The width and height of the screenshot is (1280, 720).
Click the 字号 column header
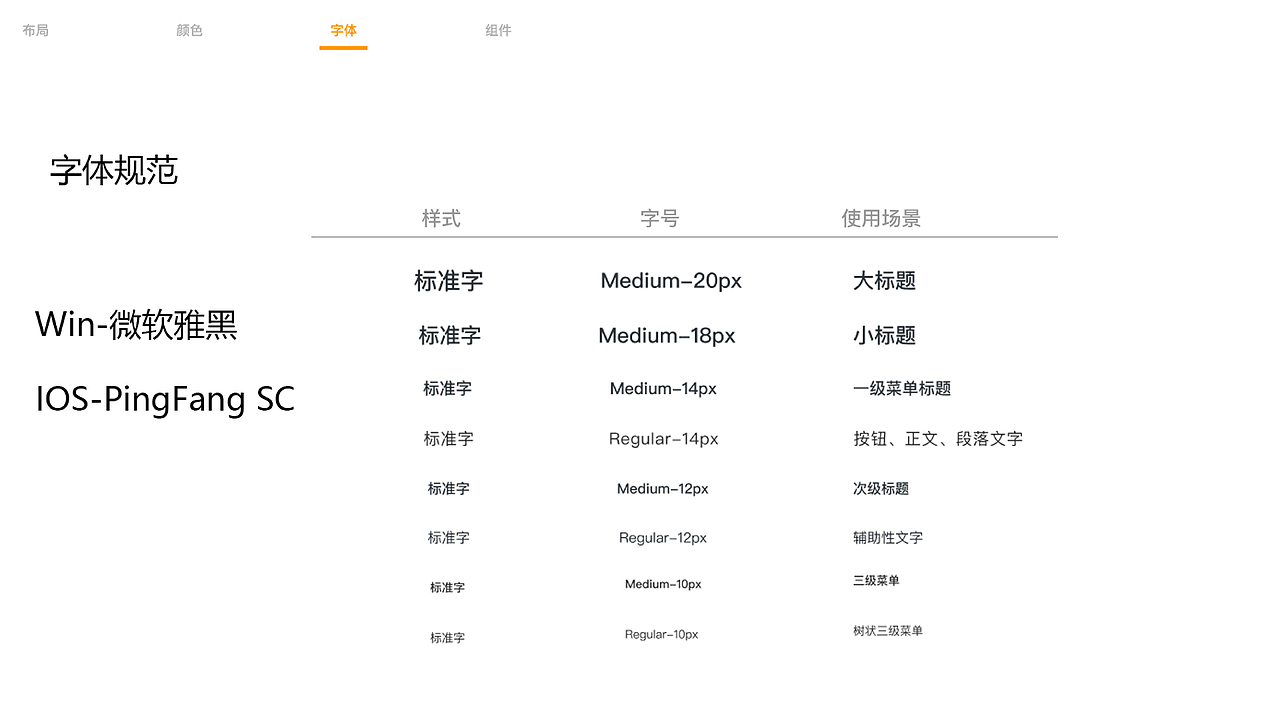click(660, 218)
